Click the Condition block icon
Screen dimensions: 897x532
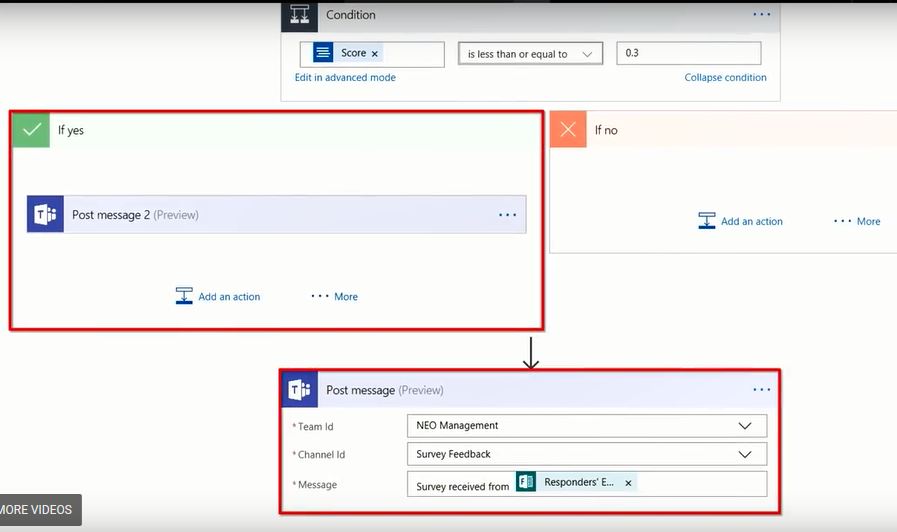[299, 15]
